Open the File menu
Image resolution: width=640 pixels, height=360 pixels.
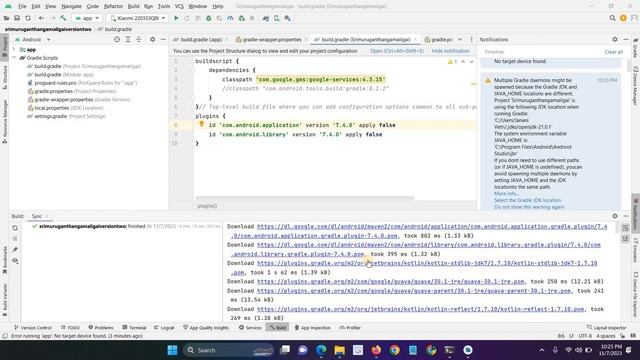pos(22,6)
